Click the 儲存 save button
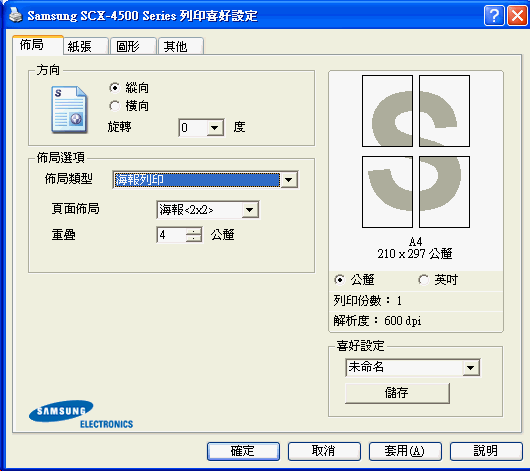This screenshot has width=530, height=471. [397, 393]
